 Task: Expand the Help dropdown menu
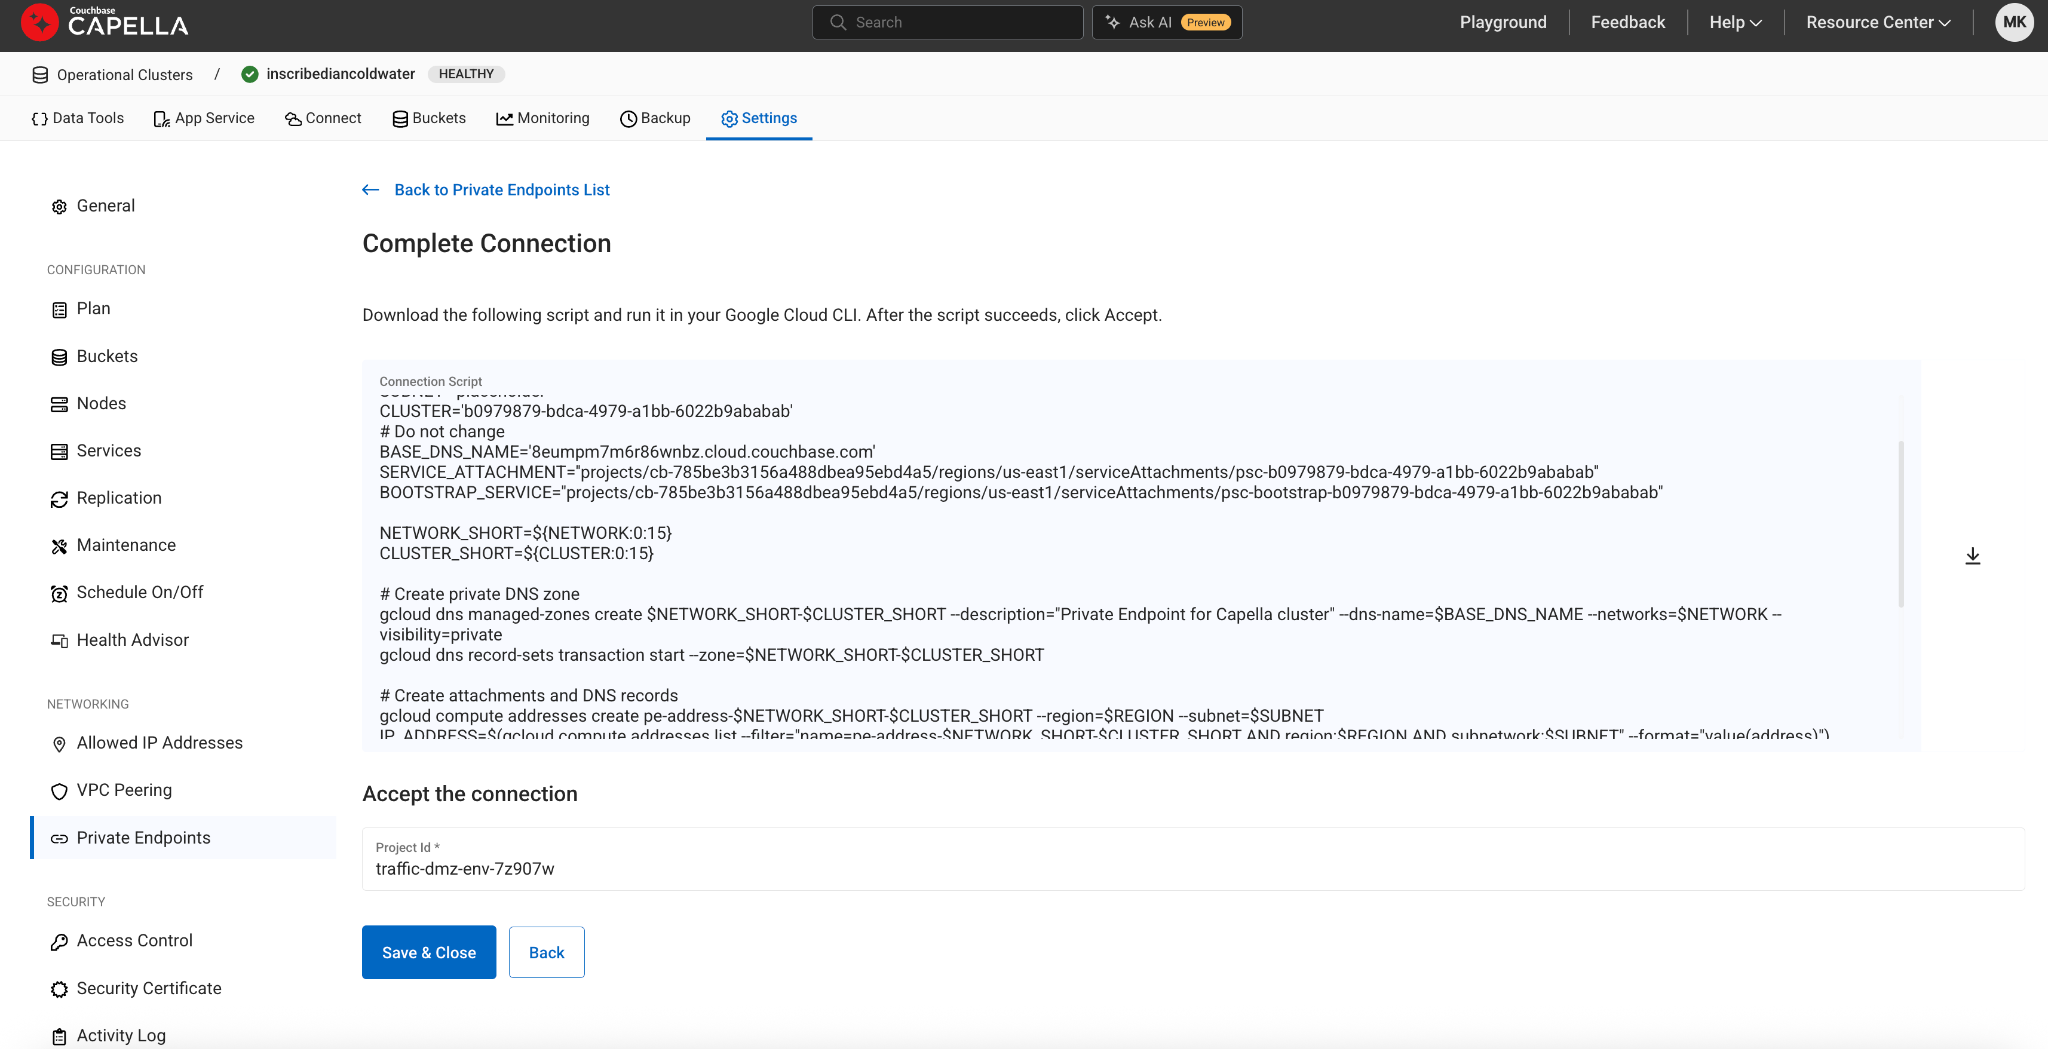(1735, 22)
